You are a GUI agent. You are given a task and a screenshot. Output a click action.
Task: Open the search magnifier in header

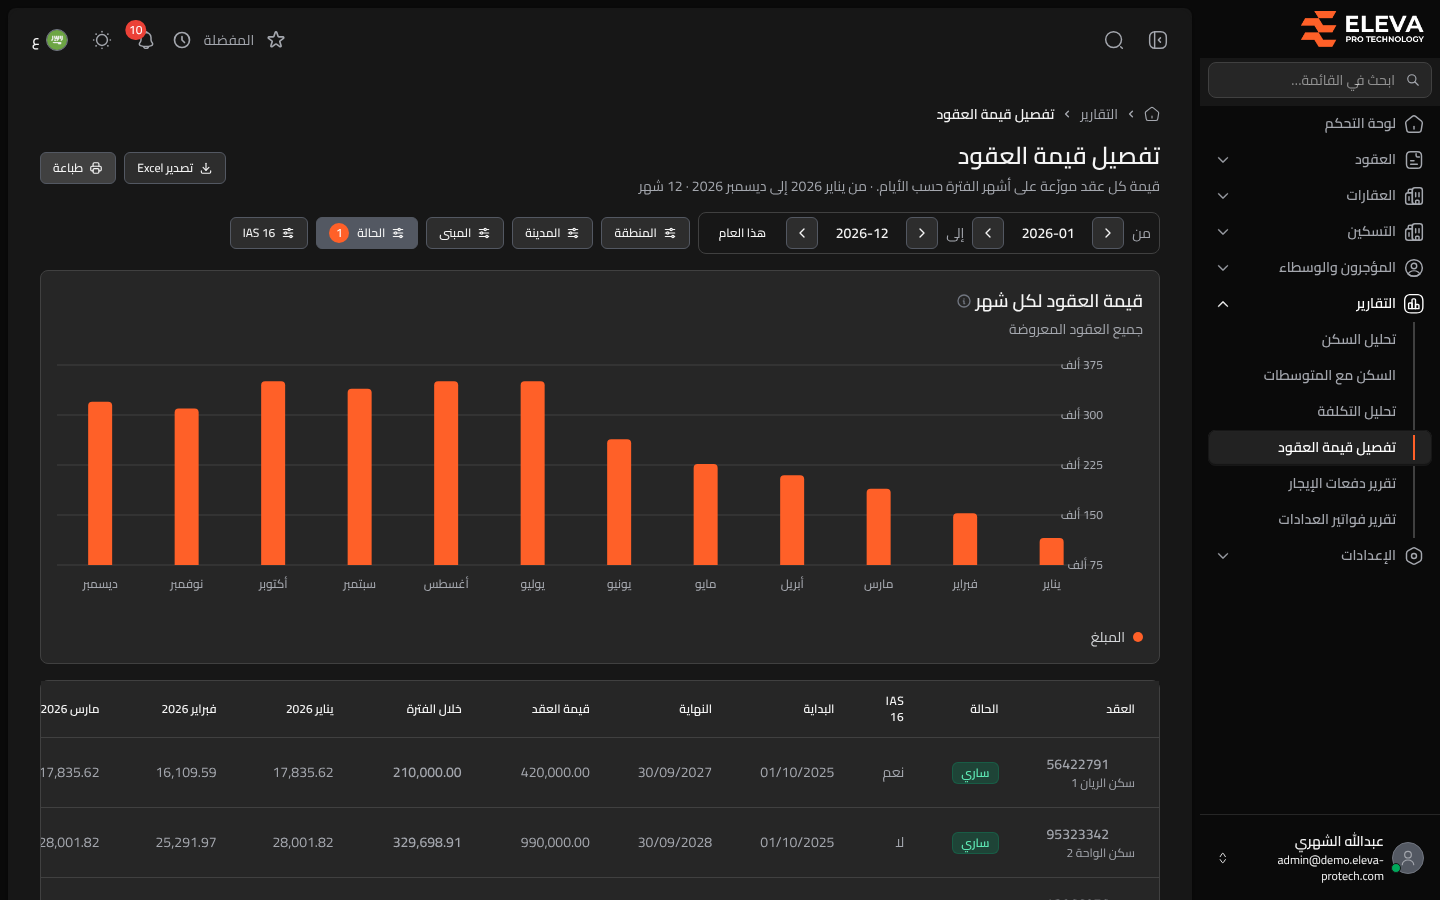[x=1114, y=40]
